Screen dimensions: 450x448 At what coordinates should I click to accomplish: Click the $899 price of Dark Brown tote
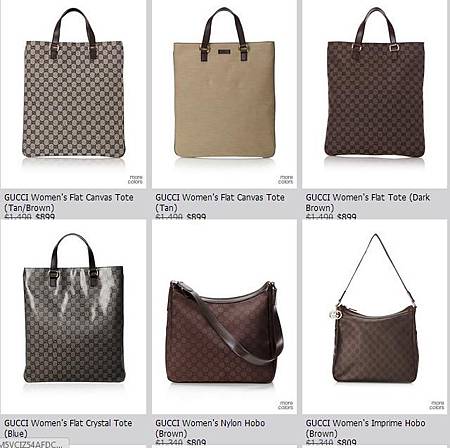(346, 217)
